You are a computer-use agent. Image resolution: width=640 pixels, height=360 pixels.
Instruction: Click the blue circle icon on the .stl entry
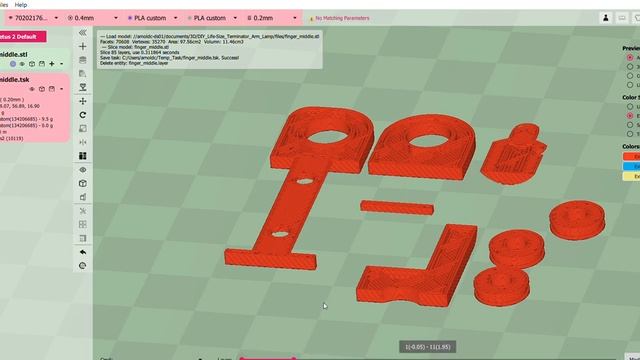pos(13,64)
